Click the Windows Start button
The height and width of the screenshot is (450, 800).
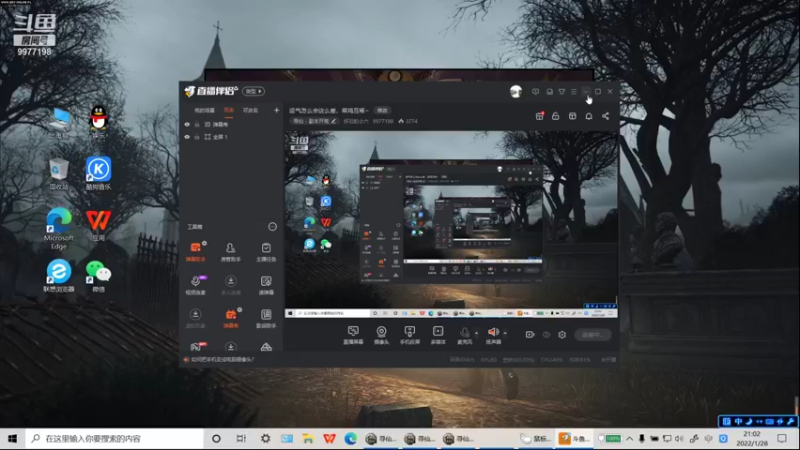(12, 439)
